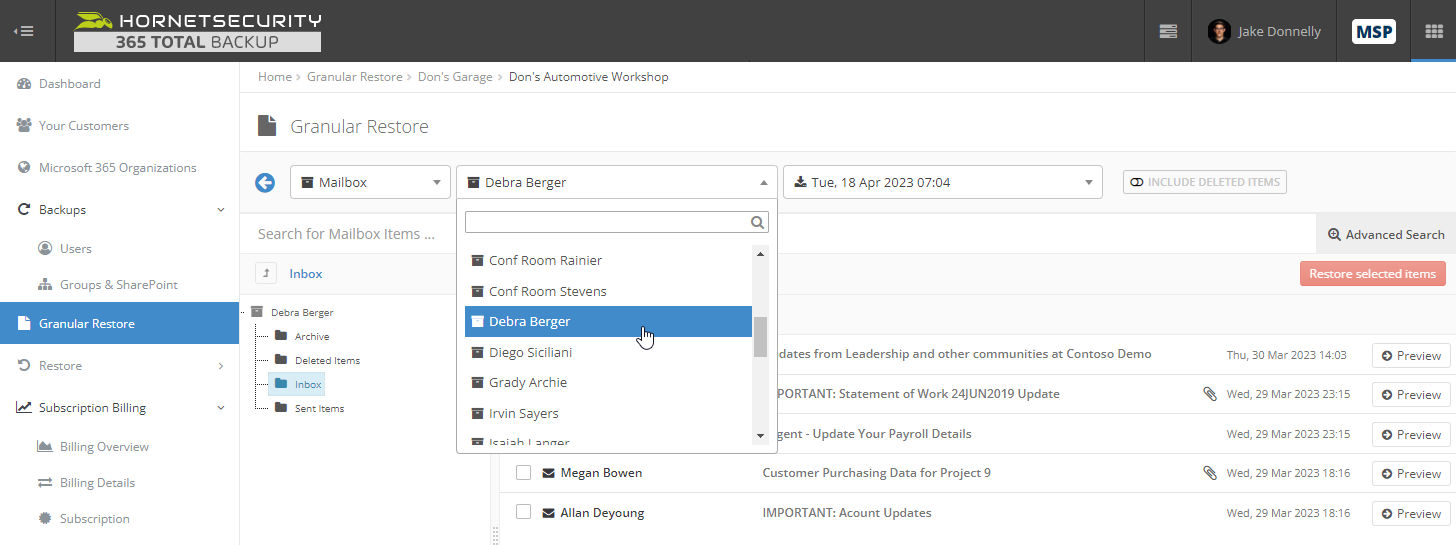Click the blue back arrow icon

pyautogui.click(x=265, y=182)
